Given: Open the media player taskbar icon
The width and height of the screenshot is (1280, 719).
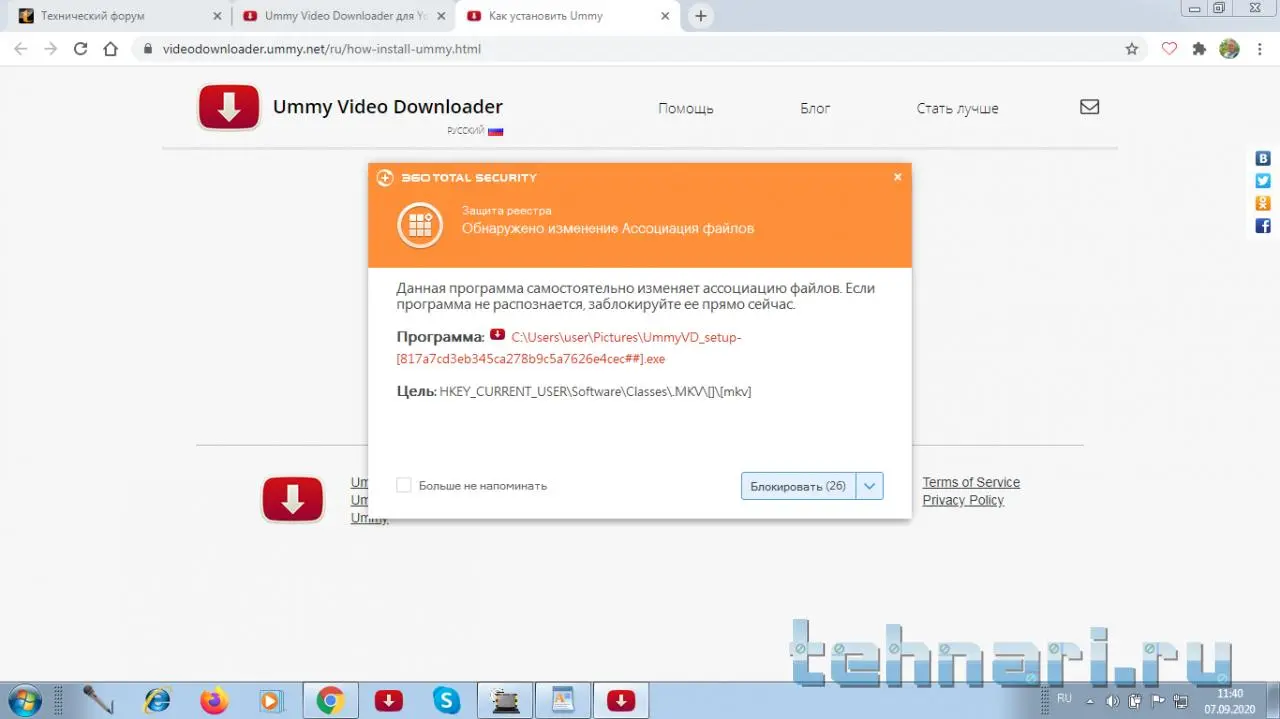Looking at the screenshot, I should (x=270, y=700).
